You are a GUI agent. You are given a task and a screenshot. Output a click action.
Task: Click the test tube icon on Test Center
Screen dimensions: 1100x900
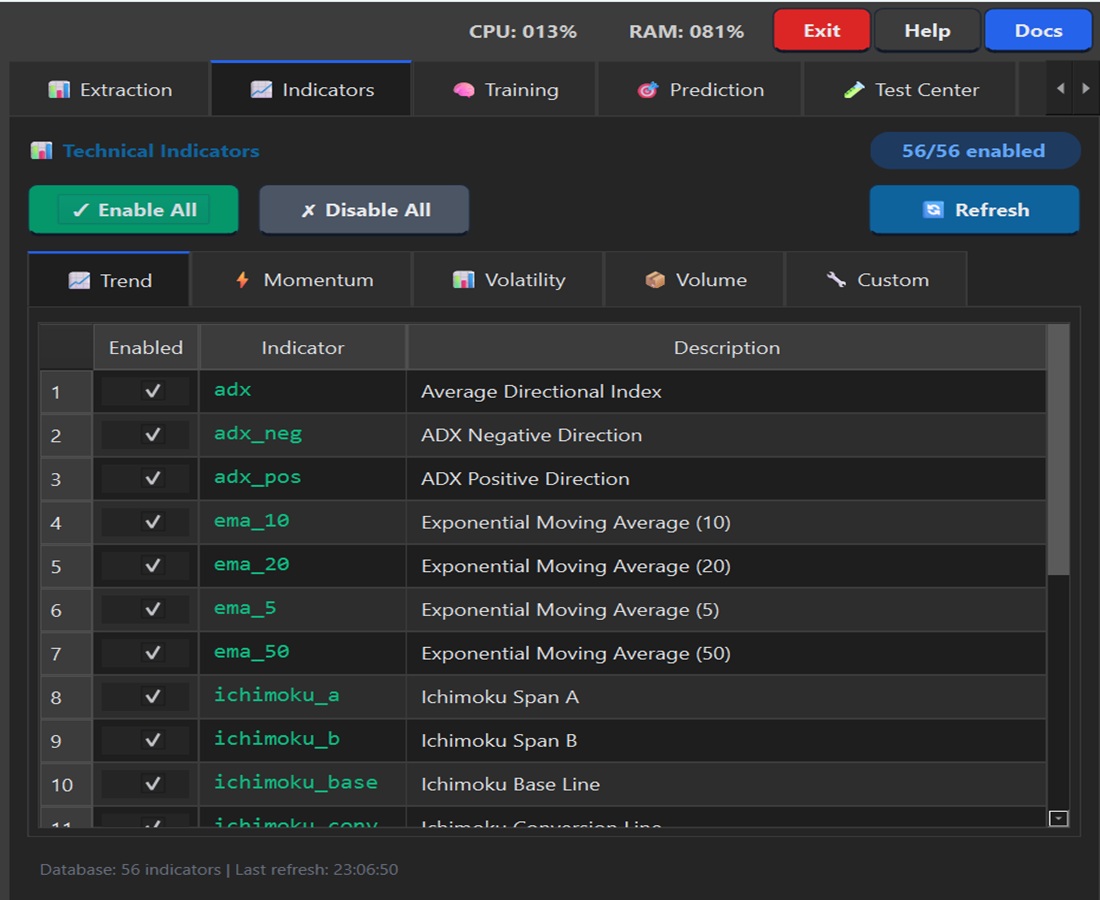[x=853, y=90]
